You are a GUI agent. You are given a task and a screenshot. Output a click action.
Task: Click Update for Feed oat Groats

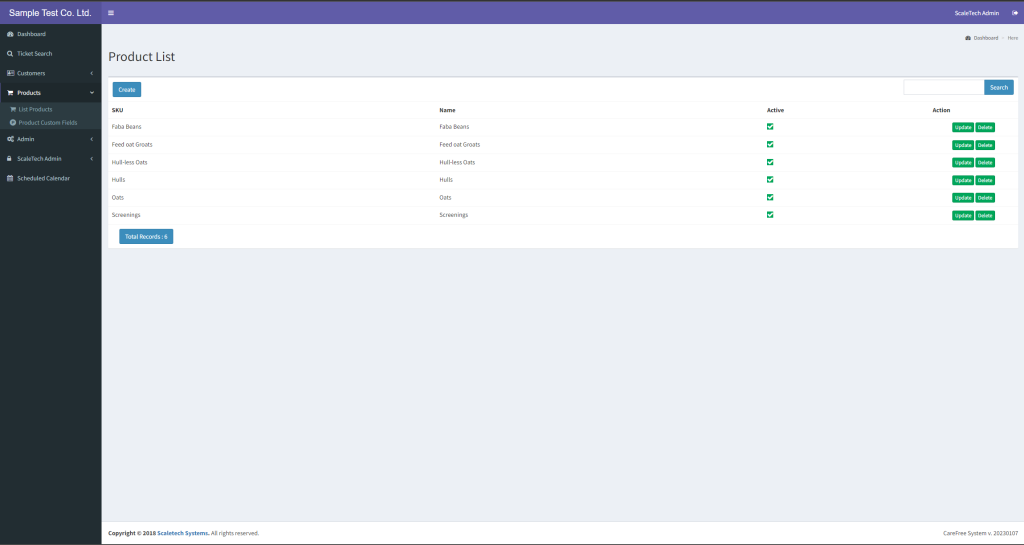click(x=962, y=145)
